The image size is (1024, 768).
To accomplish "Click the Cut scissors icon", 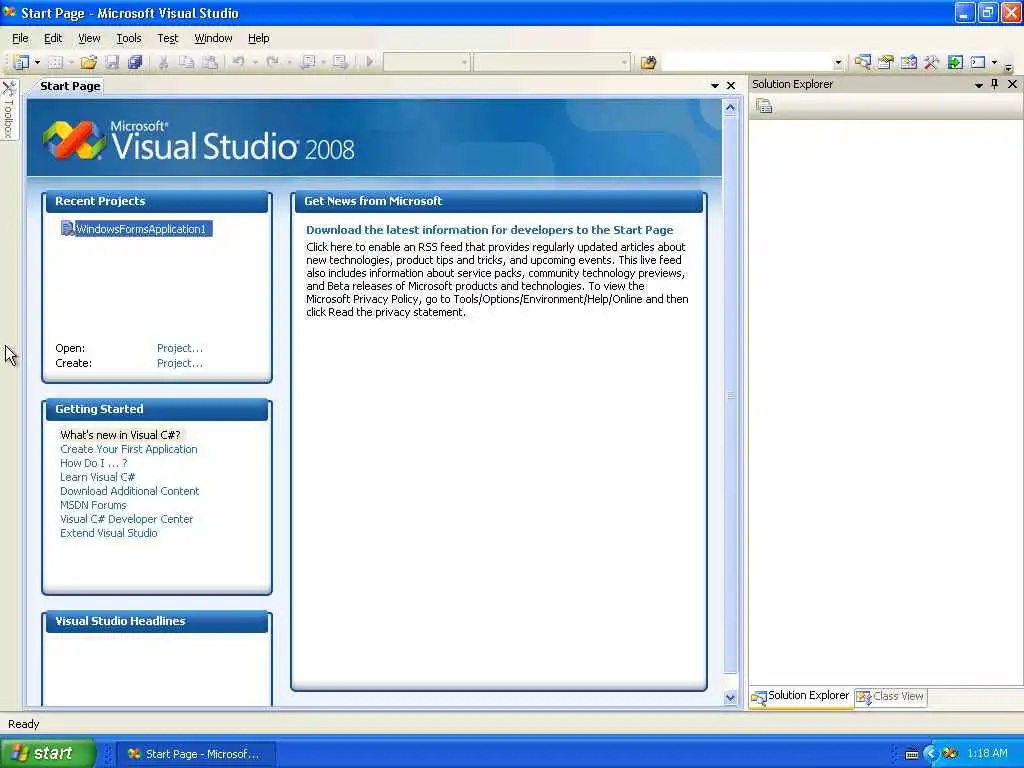I will [163, 63].
